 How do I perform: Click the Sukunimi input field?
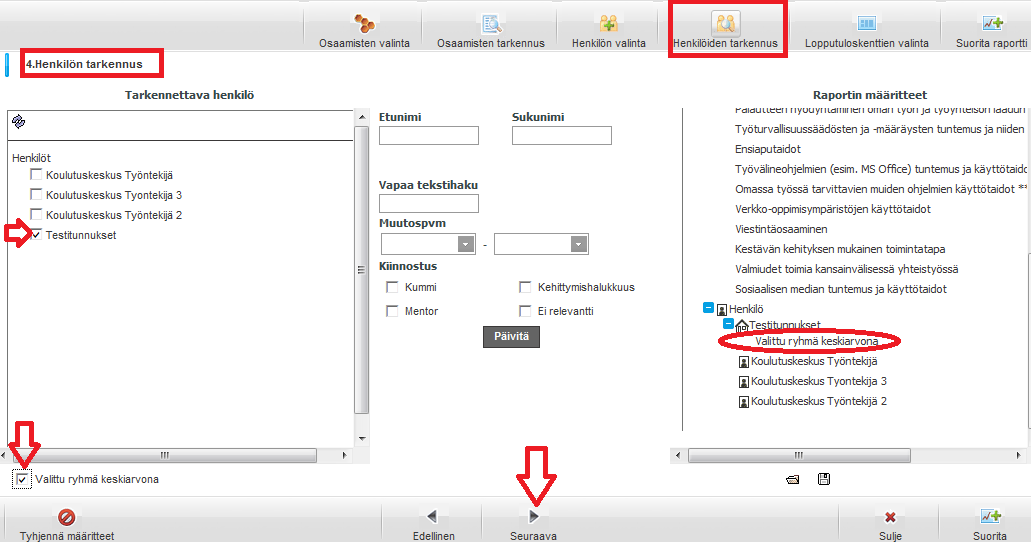(562, 136)
